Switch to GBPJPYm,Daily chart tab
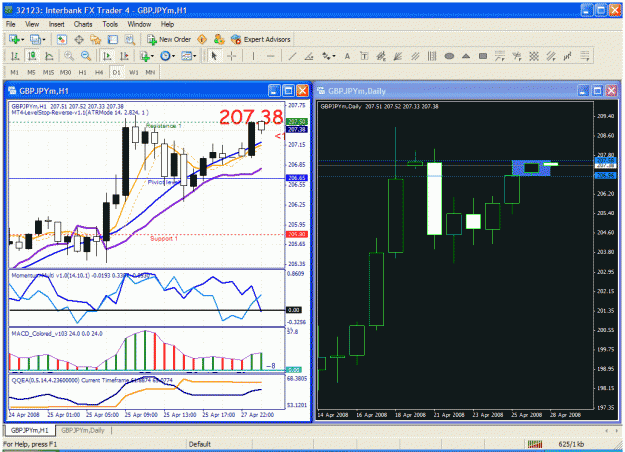This screenshot has width=625, height=452. pos(83,430)
